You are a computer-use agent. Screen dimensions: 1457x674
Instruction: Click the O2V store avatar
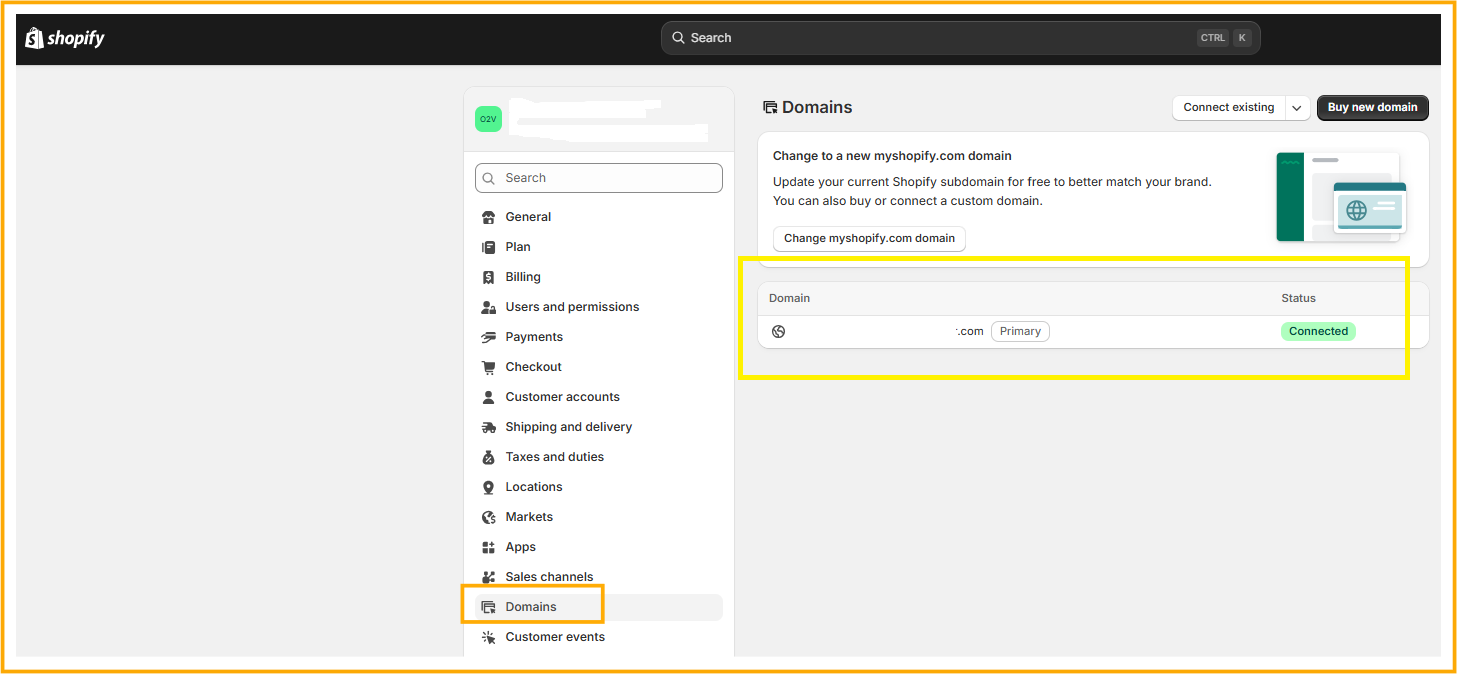(x=488, y=118)
